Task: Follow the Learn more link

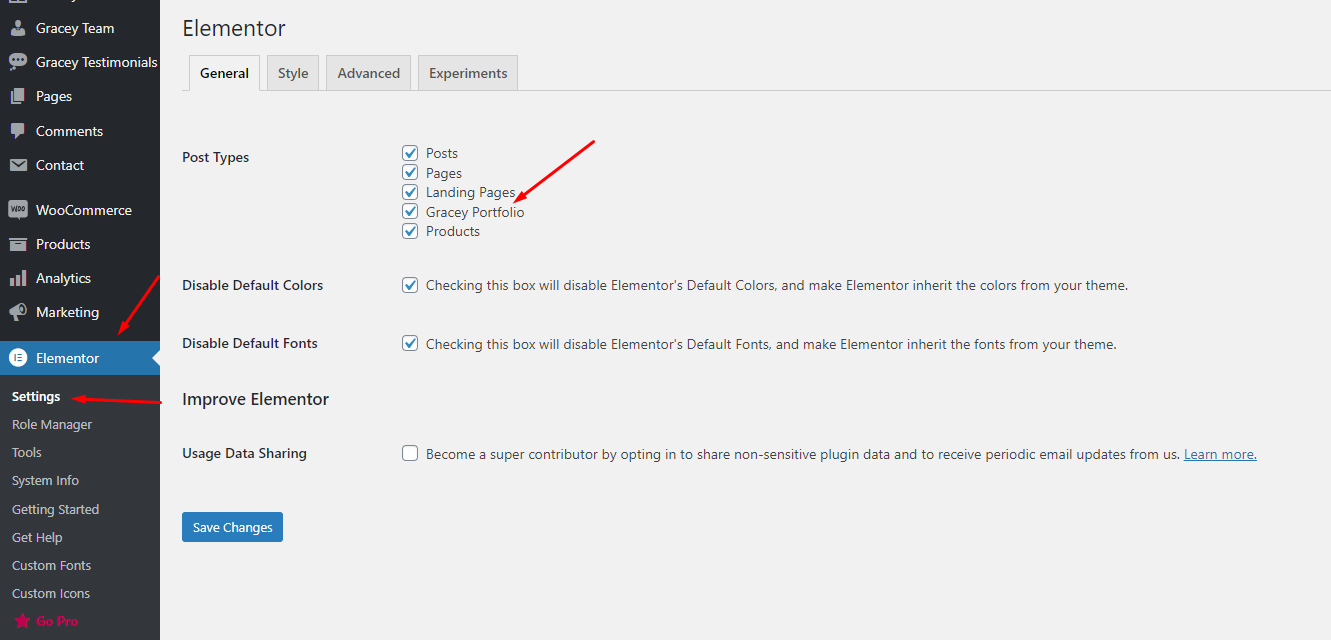Action: click(x=1220, y=454)
